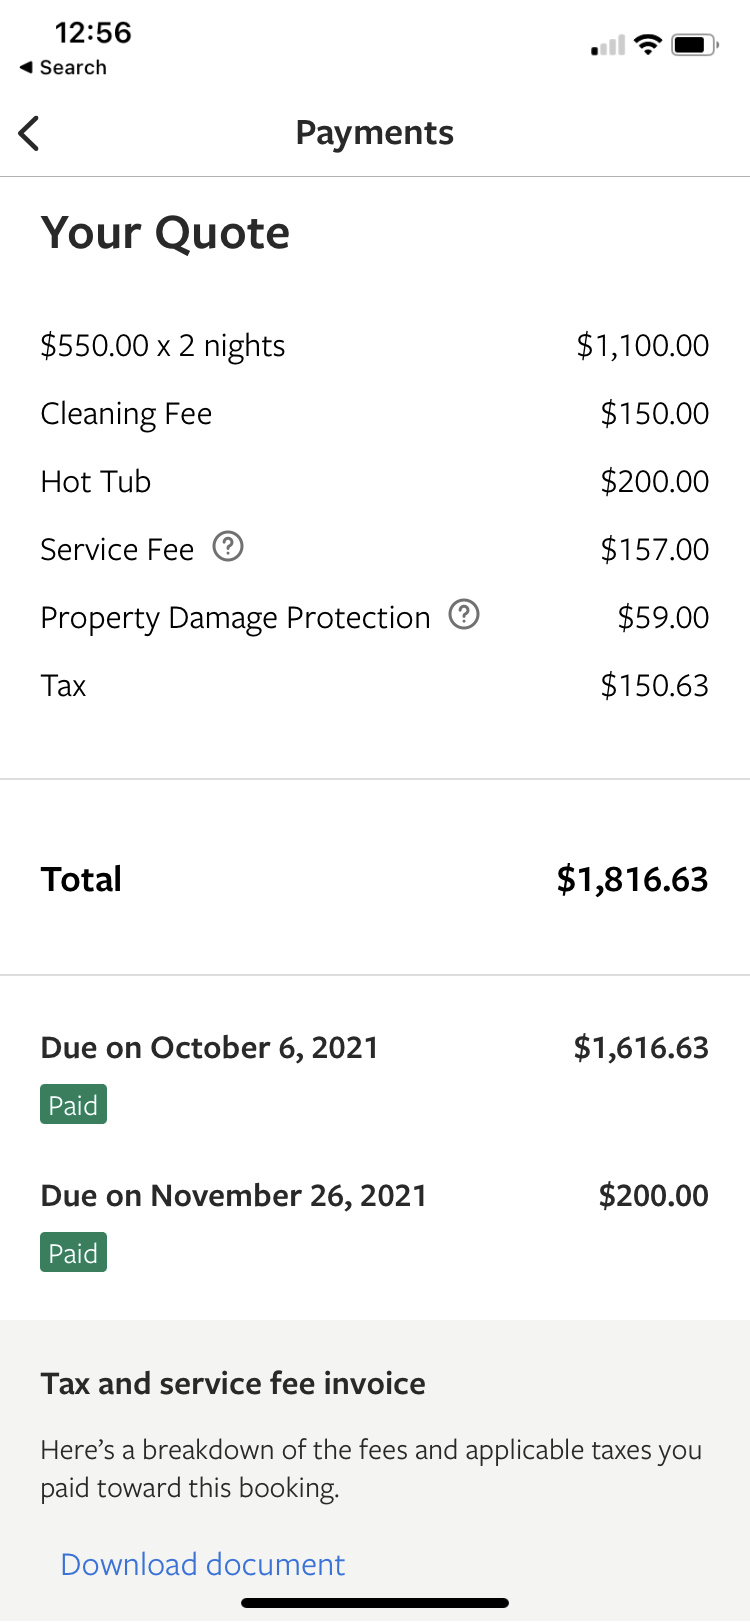Tap the Wi-Fi indicator in the status bar
Viewport: 750px width, 1624px height.
click(x=647, y=44)
